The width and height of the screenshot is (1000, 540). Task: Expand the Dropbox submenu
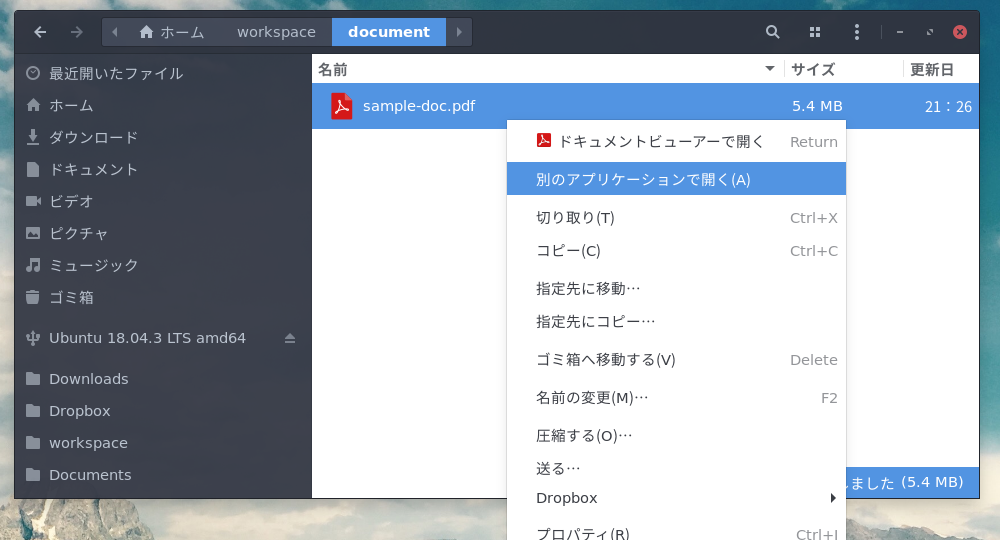676,498
